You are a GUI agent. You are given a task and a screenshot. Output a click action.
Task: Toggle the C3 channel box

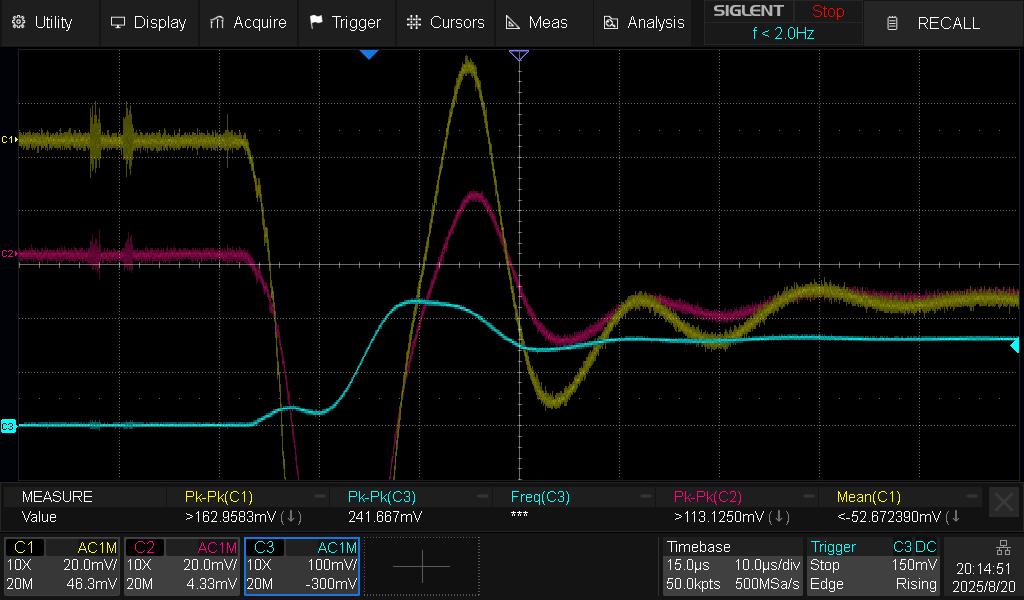pos(301,566)
